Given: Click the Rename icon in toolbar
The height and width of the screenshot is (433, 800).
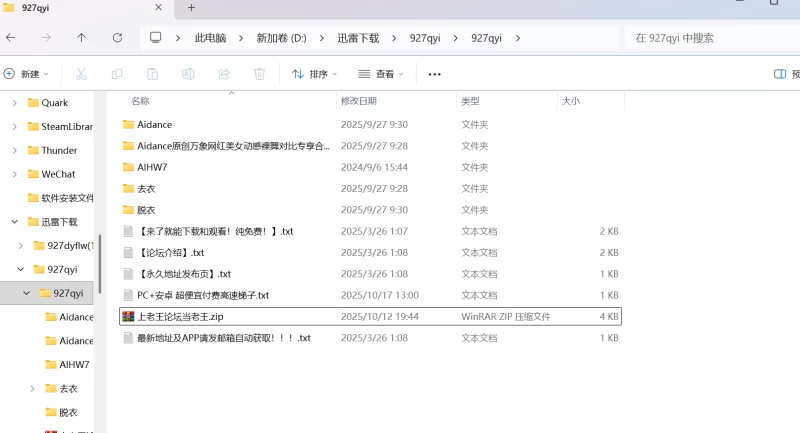Looking at the screenshot, I should point(188,74).
